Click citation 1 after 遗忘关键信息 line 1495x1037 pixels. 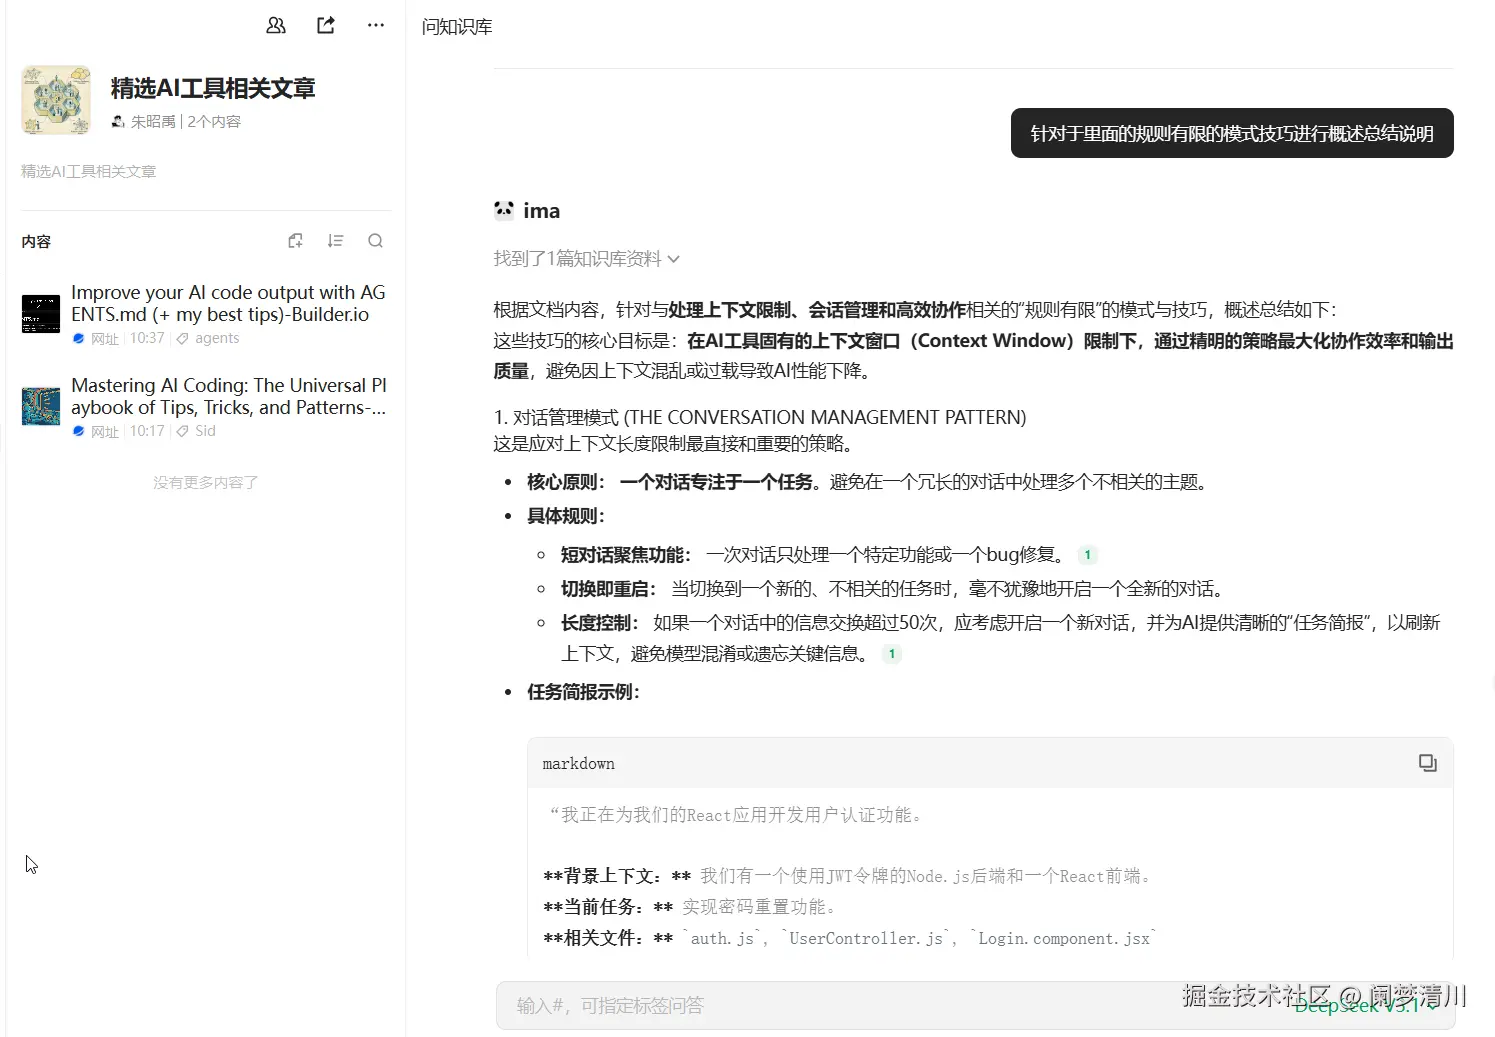coord(892,654)
